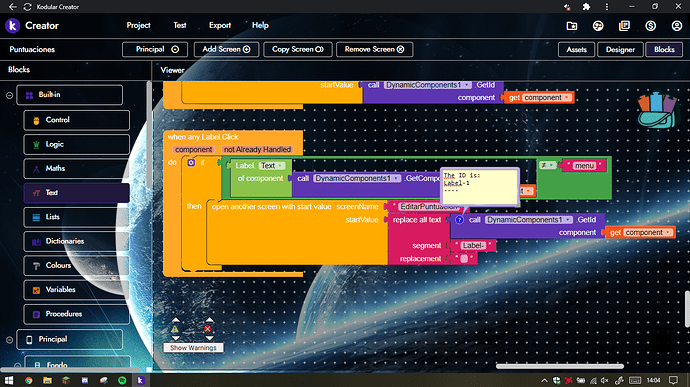The image size is (690, 387).
Task: Click the yellow warning triangle indicator
Action: [175, 329]
